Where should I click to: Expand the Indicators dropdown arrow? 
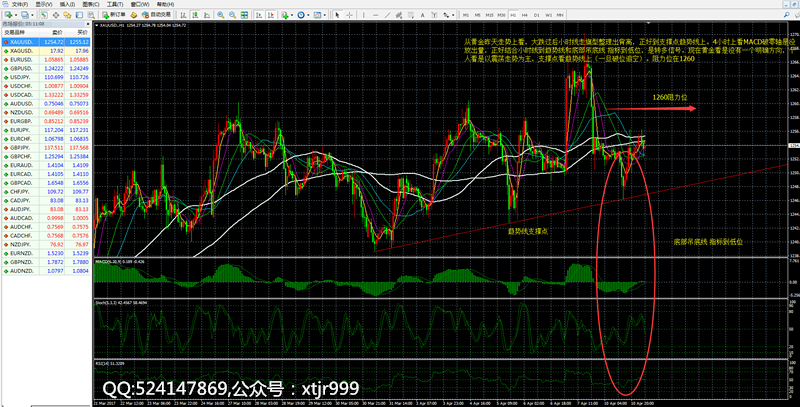(292, 15)
